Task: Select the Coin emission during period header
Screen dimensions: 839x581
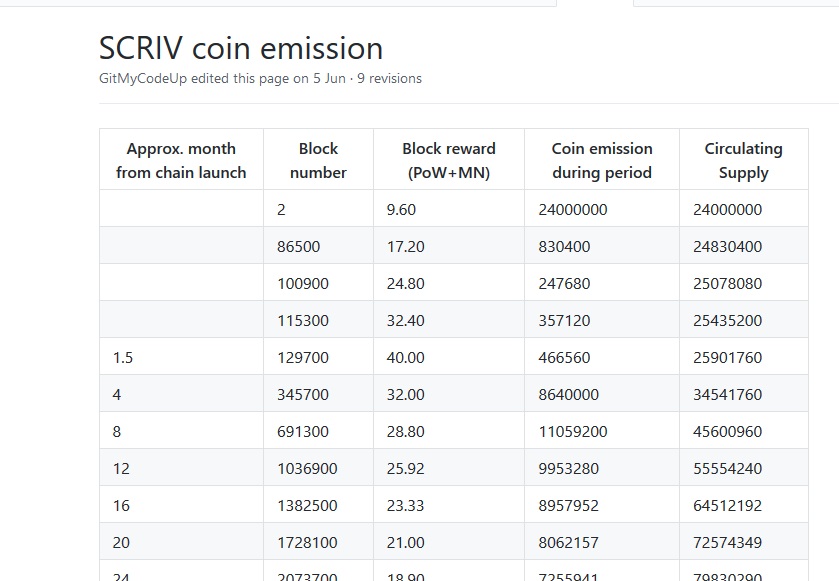Action: click(601, 160)
